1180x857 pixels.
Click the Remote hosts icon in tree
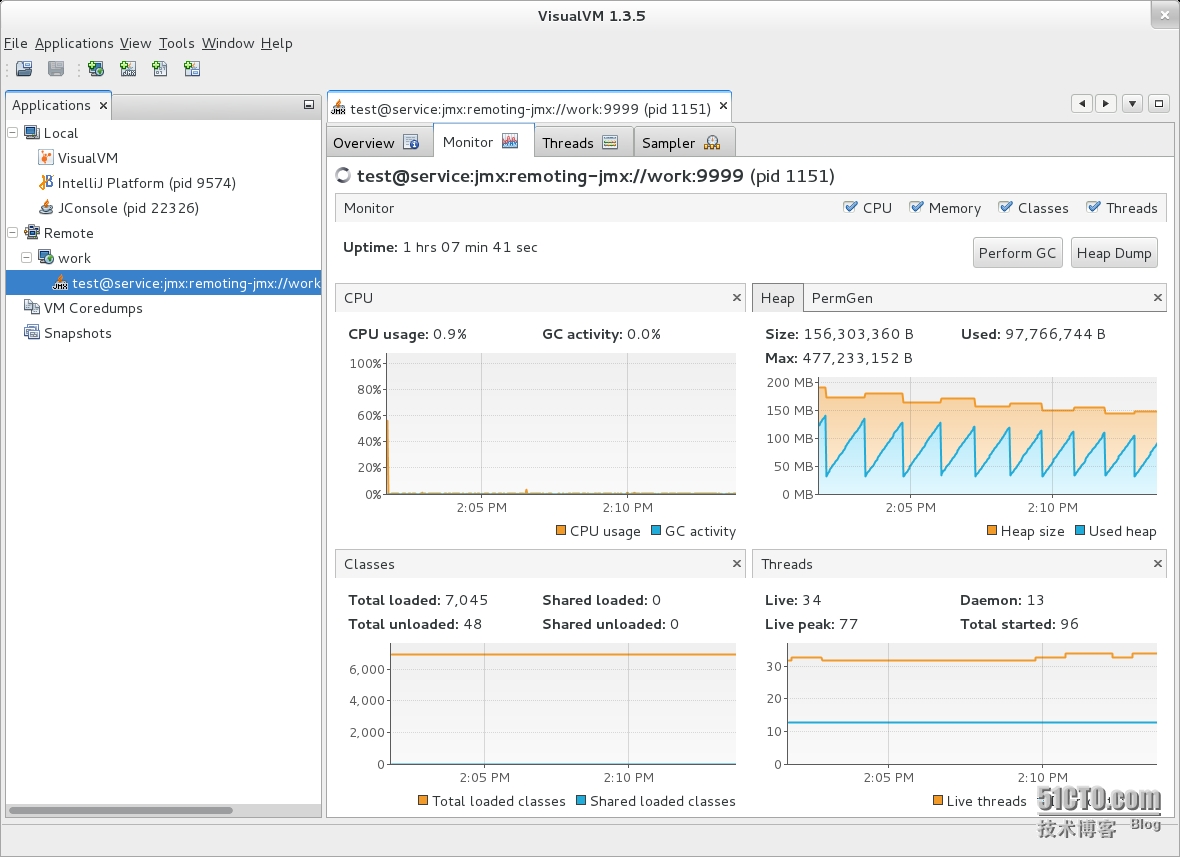coord(32,232)
